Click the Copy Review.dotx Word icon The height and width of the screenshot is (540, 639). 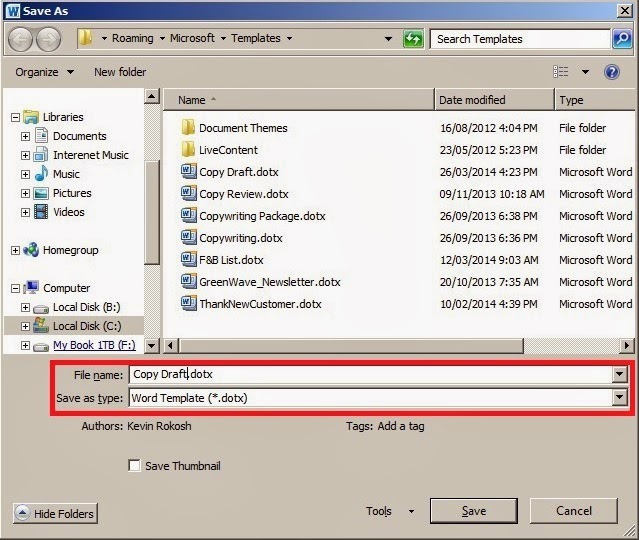(x=188, y=193)
